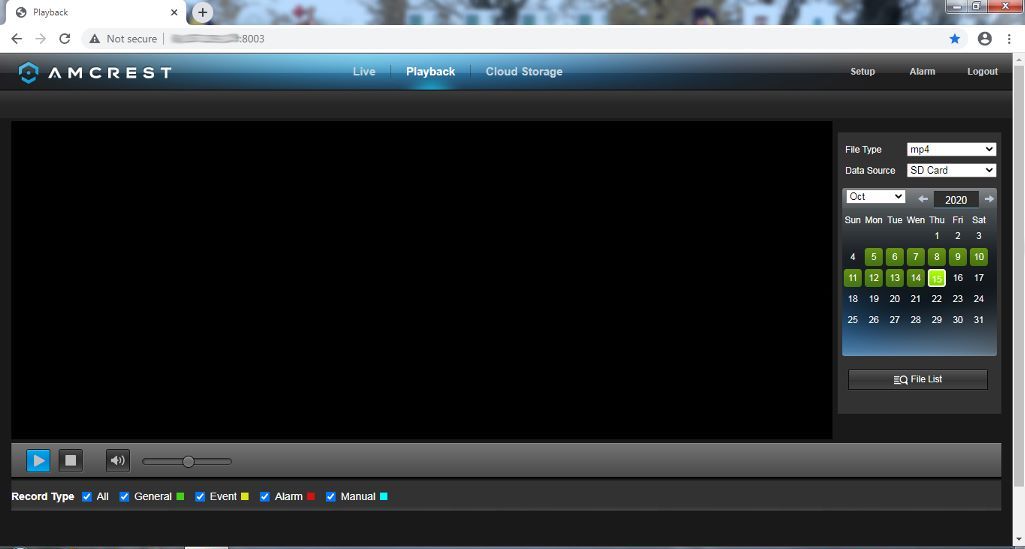The height and width of the screenshot is (549, 1025).
Task: Click the browser forward arrow
Action: (x=41, y=39)
